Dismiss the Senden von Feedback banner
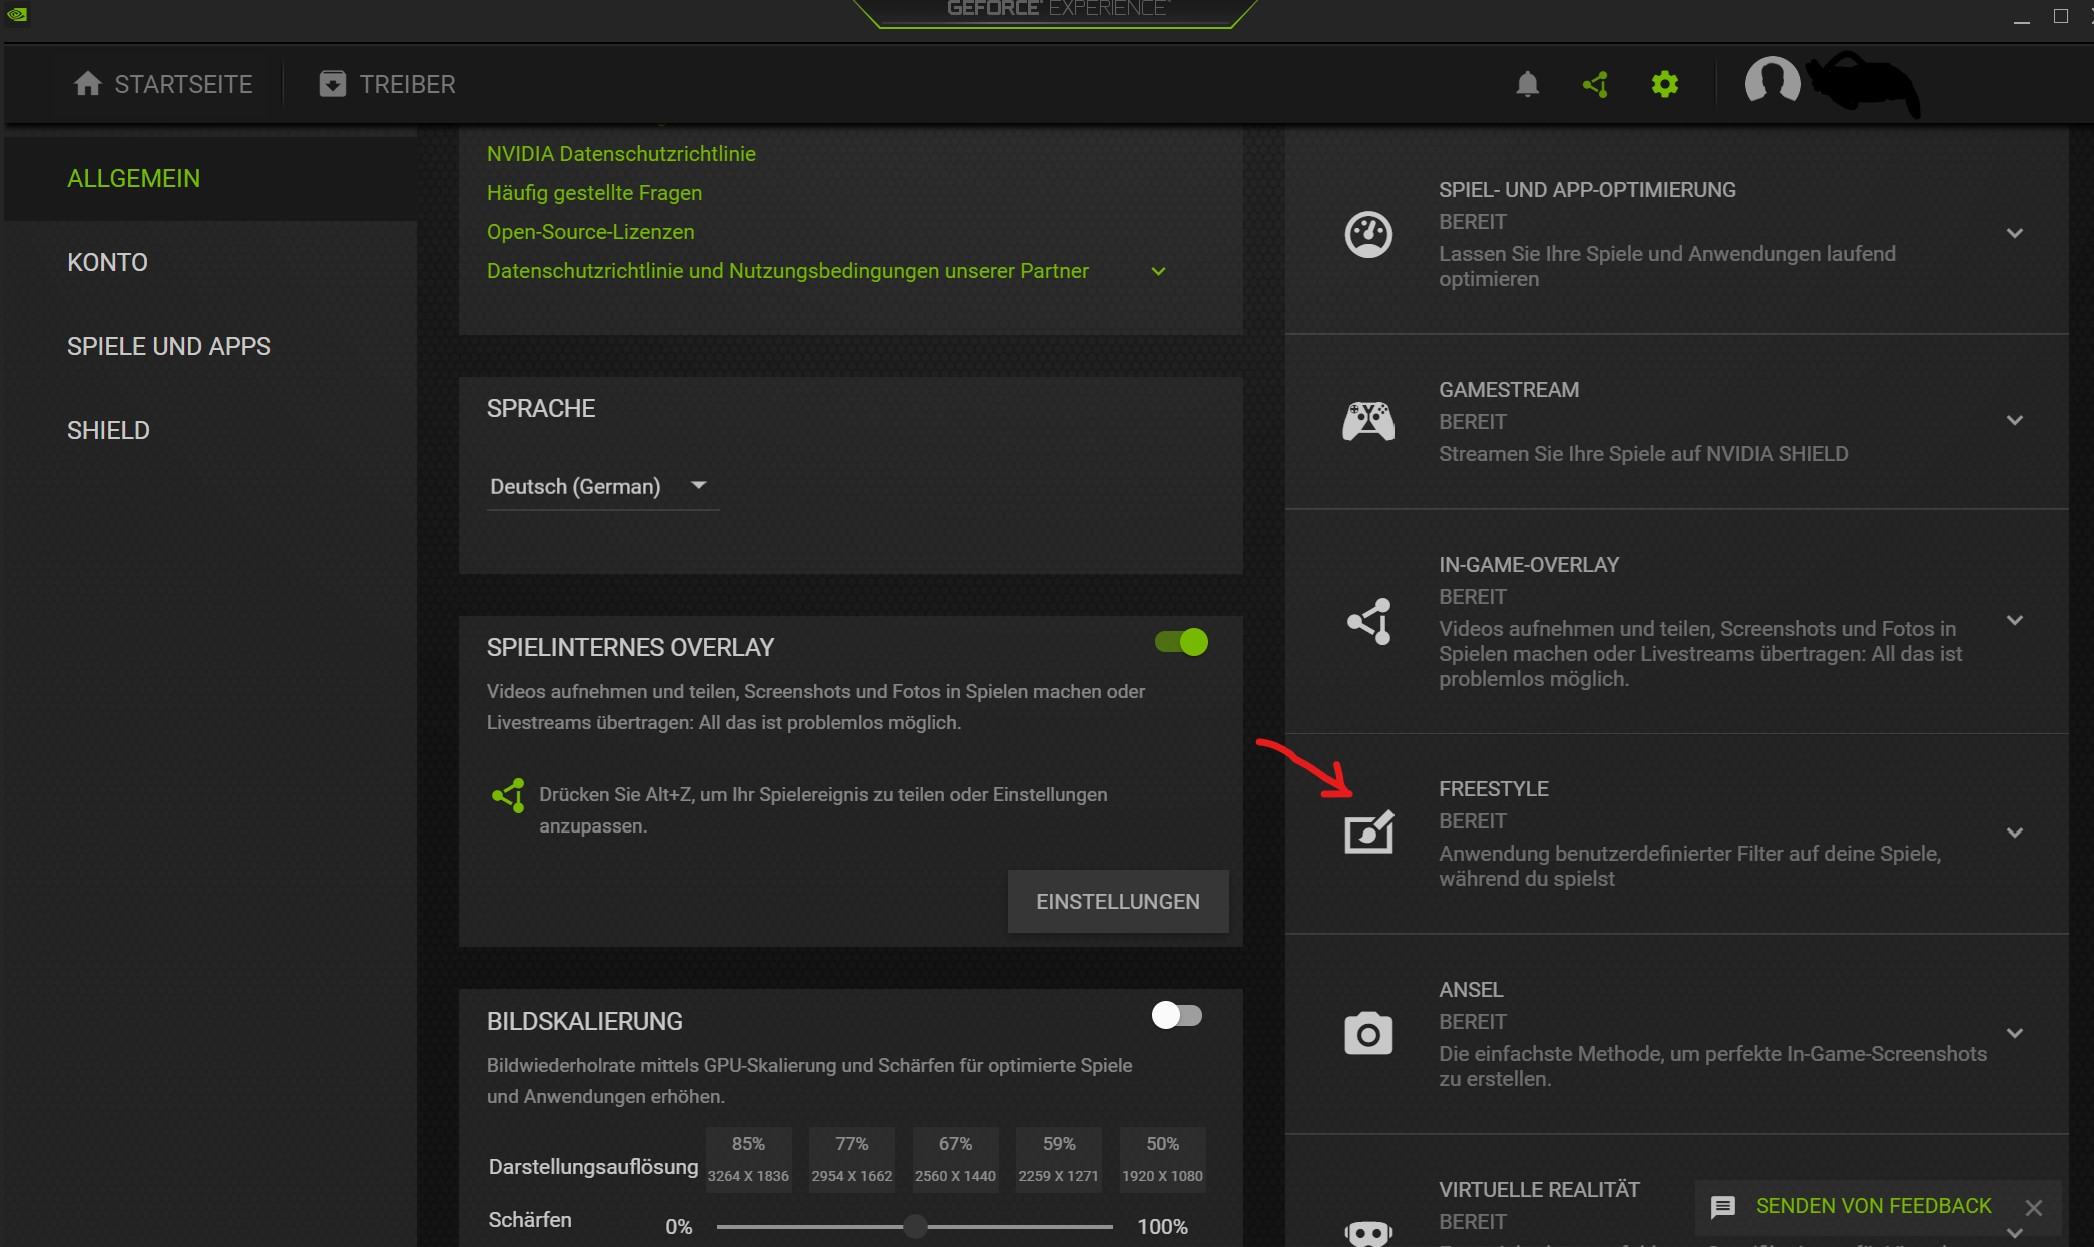 click(x=2034, y=1208)
